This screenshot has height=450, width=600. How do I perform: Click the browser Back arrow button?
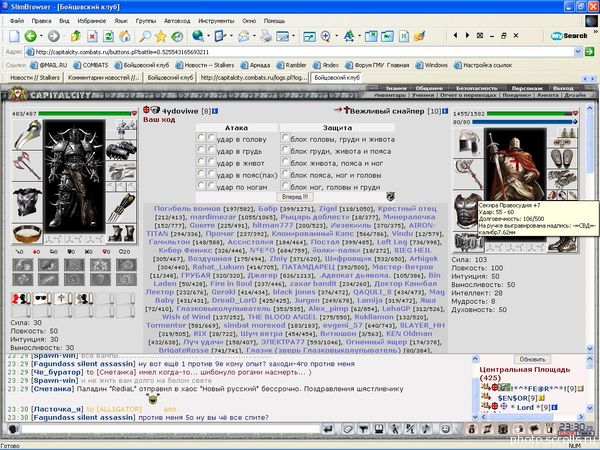(x=11, y=35)
